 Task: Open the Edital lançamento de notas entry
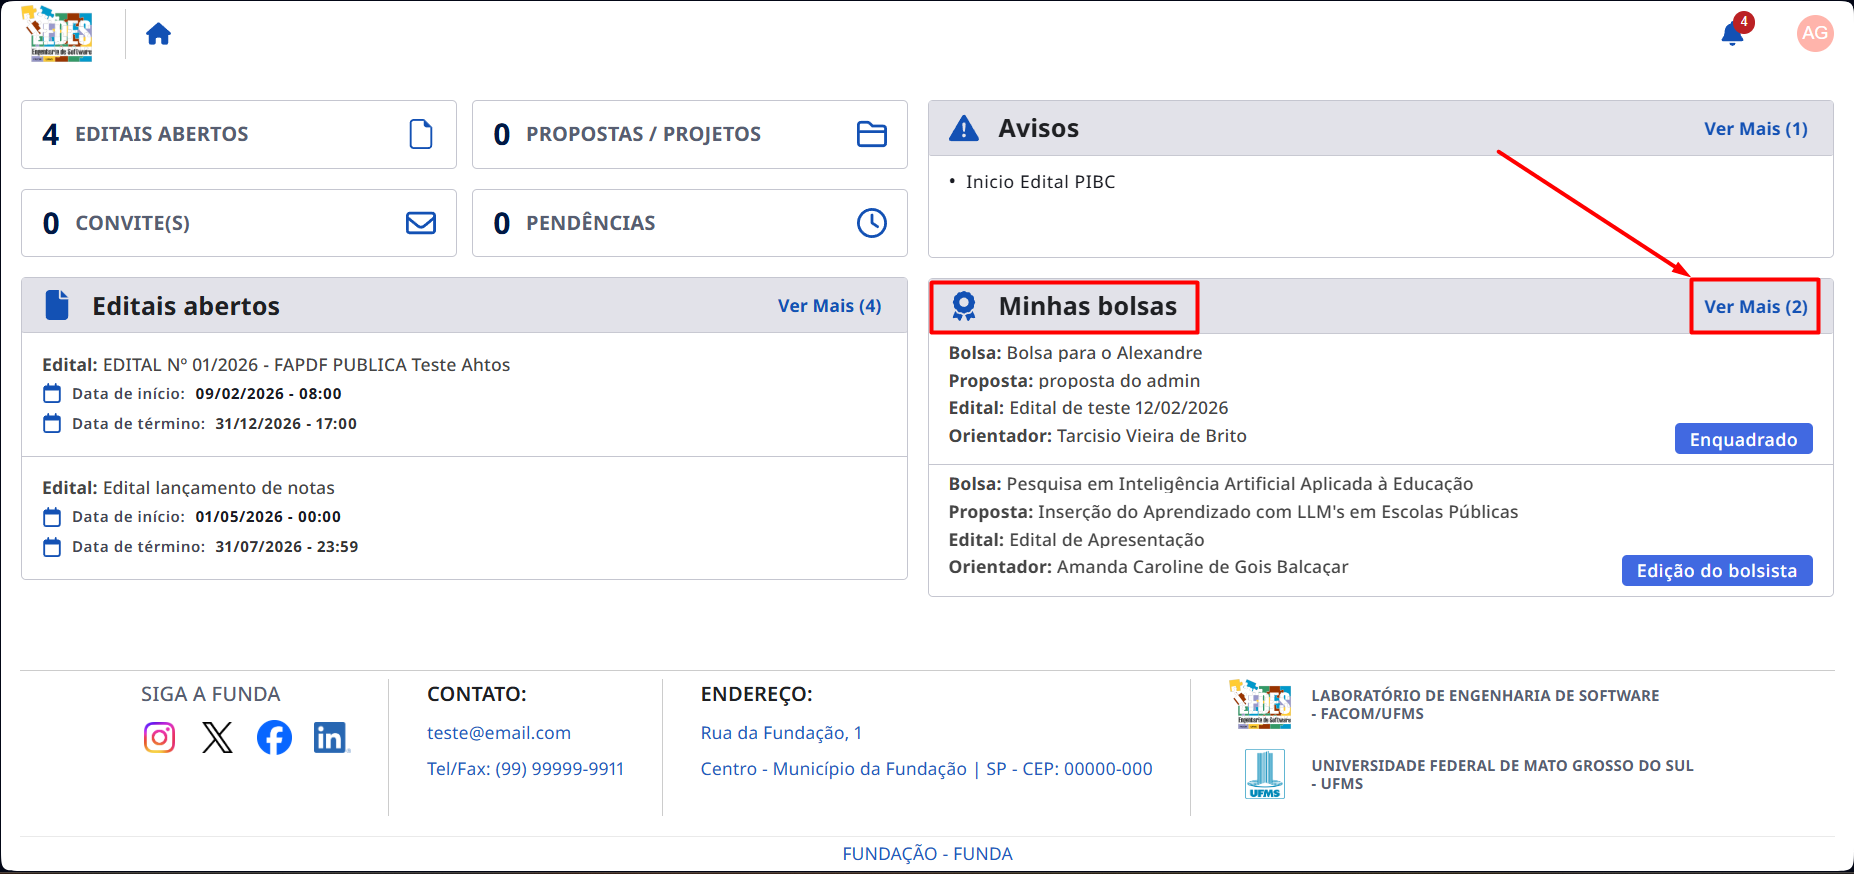pos(464,517)
